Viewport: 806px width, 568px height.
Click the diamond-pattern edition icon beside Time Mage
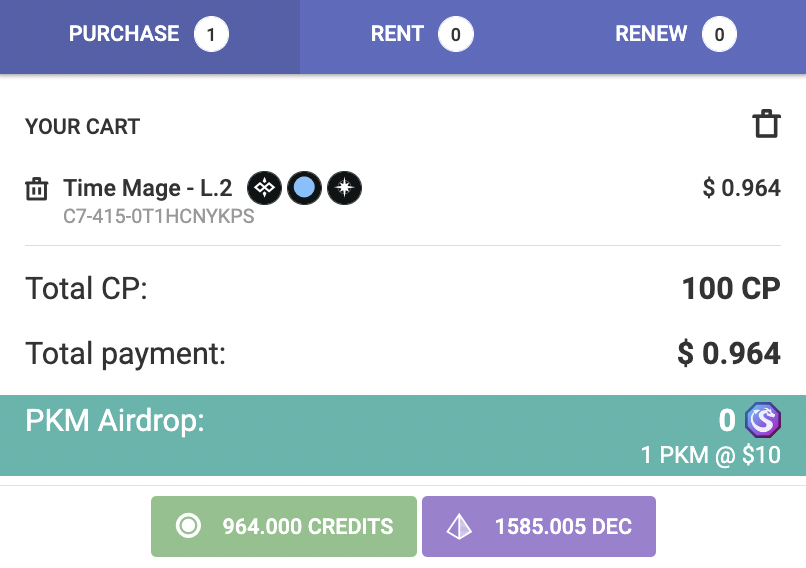point(264,188)
